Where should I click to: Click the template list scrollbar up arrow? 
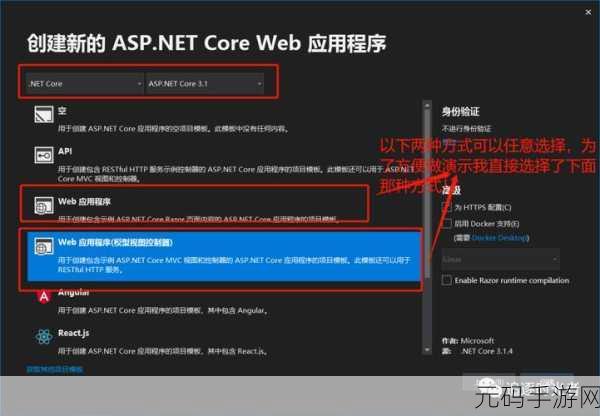pyautogui.click(x=427, y=105)
